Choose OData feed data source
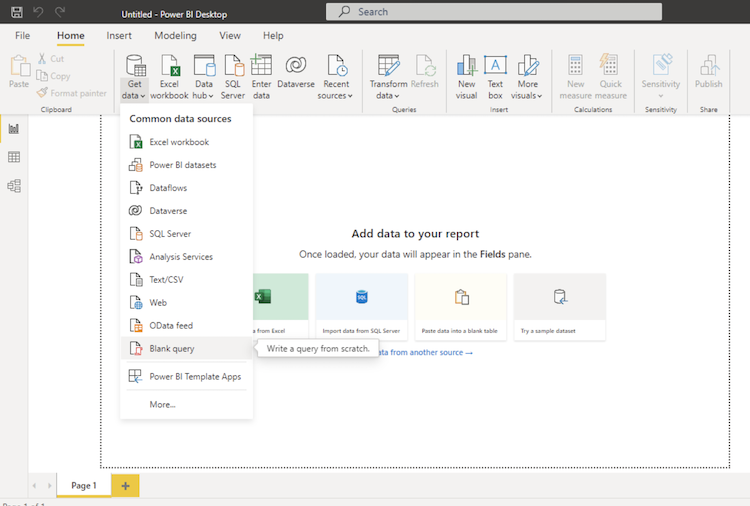Image resolution: width=750 pixels, height=506 pixels. pos(187,326)
